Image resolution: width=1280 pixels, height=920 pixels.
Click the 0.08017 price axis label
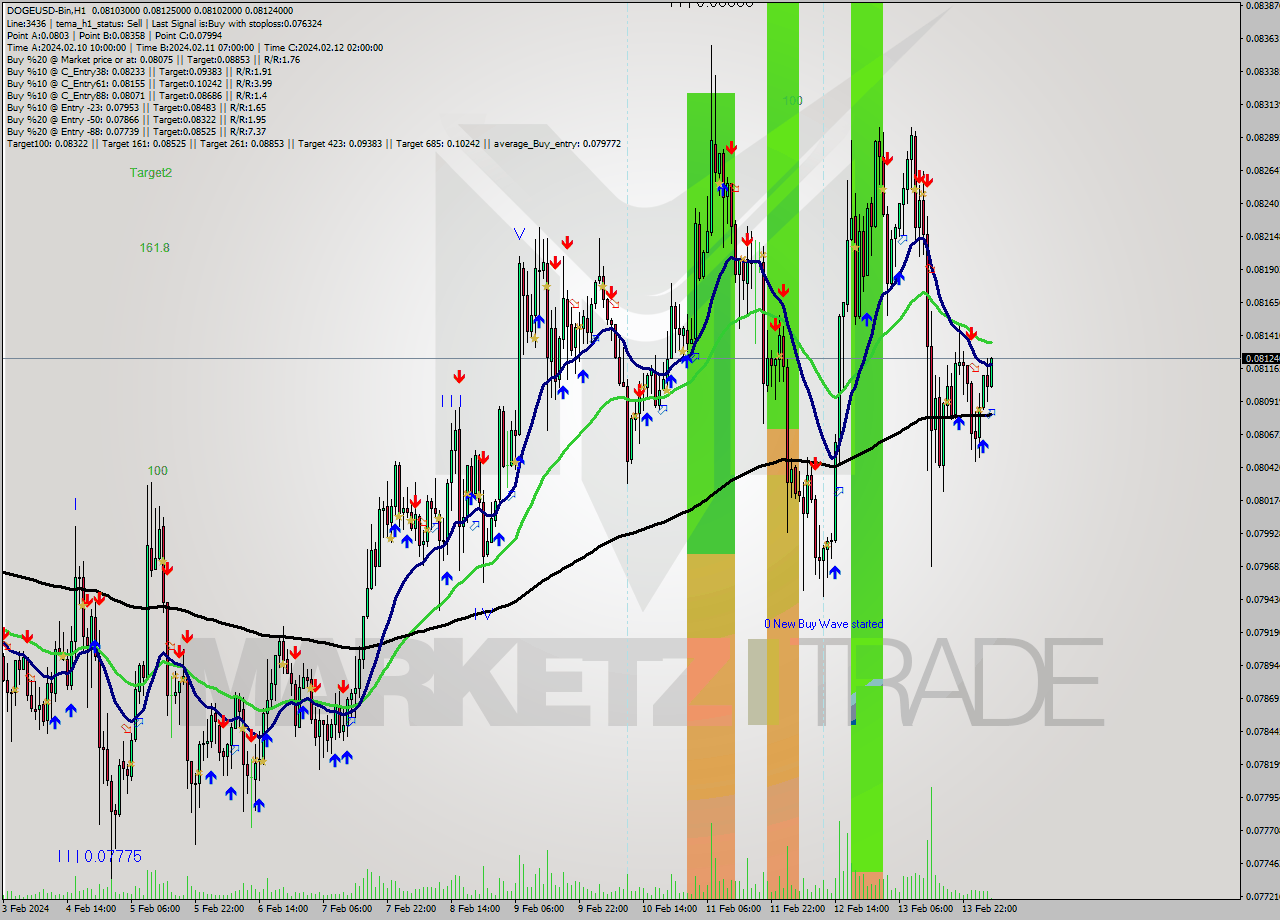1261,500
